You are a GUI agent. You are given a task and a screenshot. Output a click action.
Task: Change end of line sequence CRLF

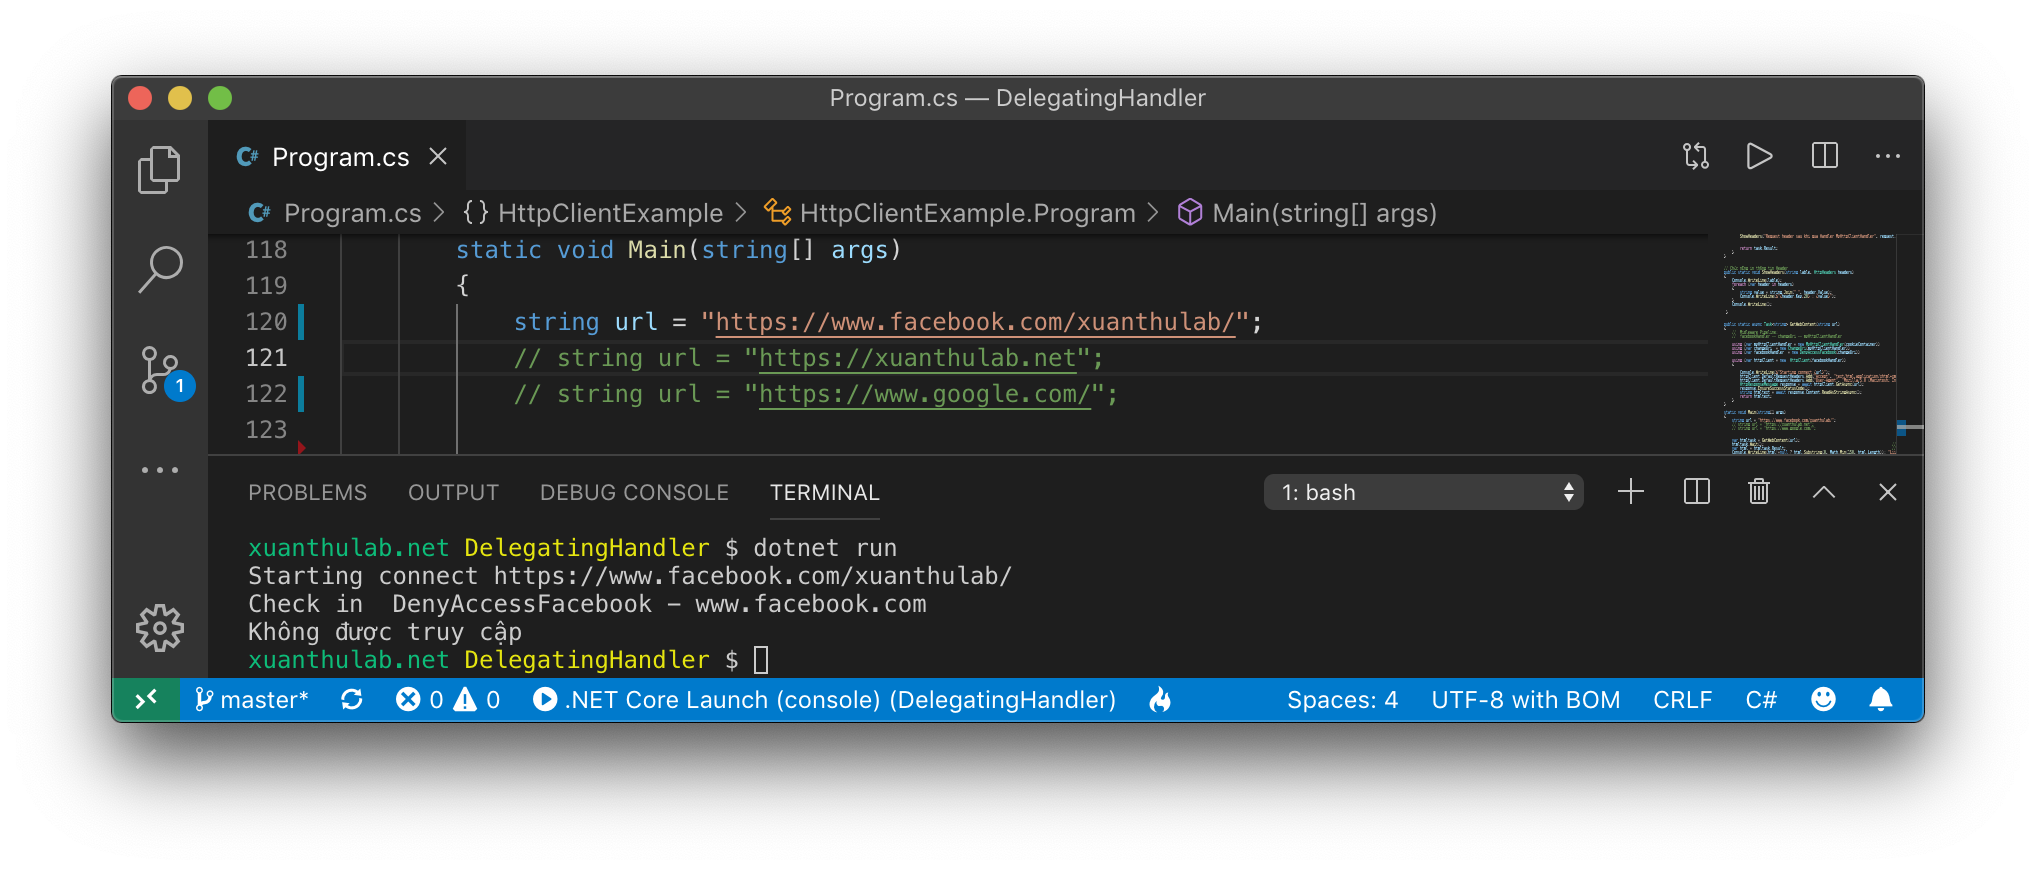point(1683,700)
